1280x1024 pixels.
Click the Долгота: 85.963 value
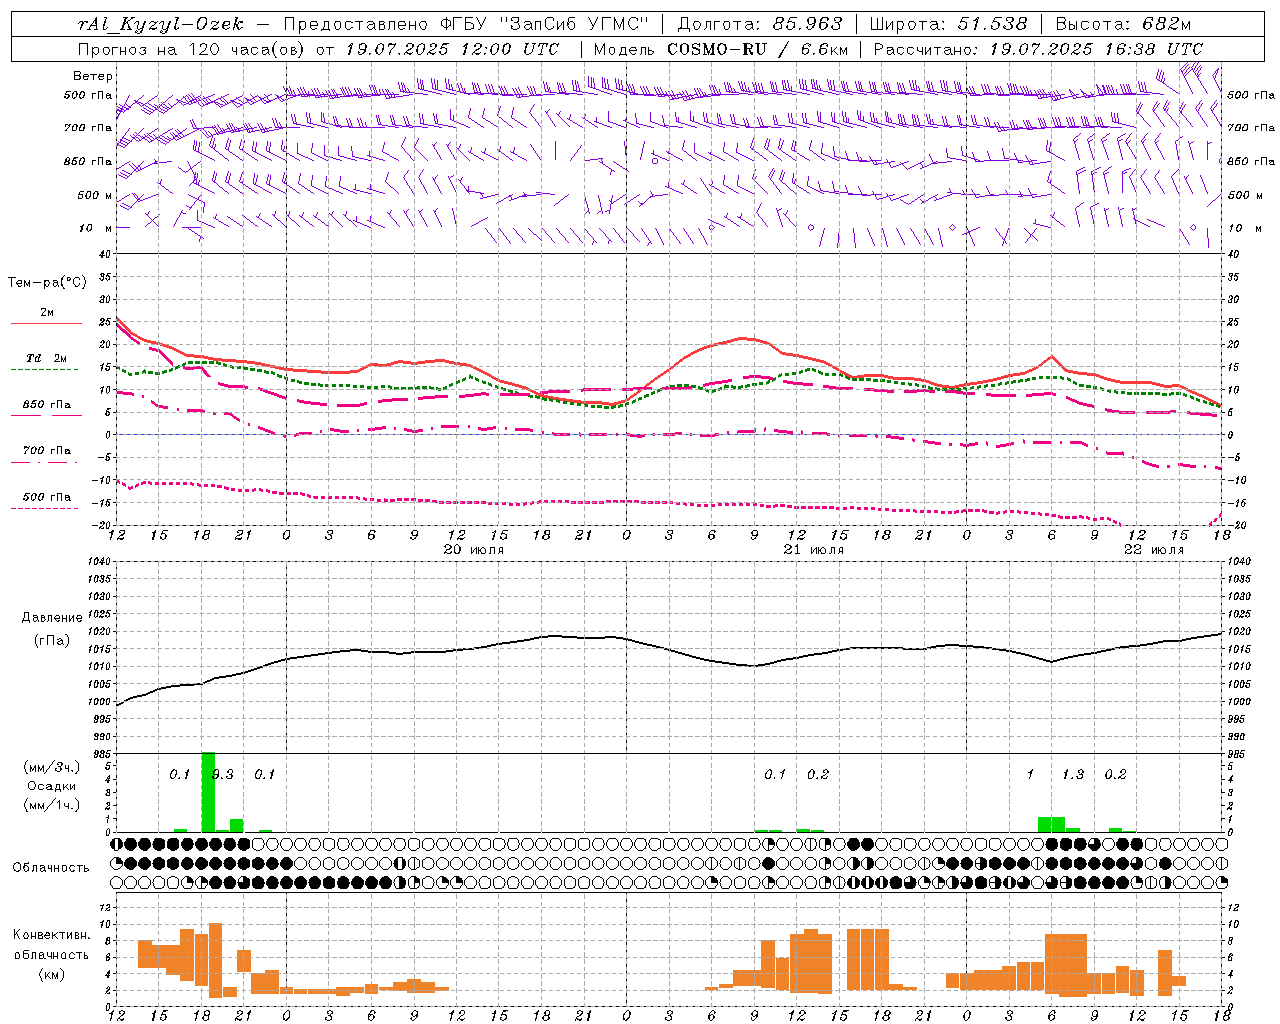(760, 24)
